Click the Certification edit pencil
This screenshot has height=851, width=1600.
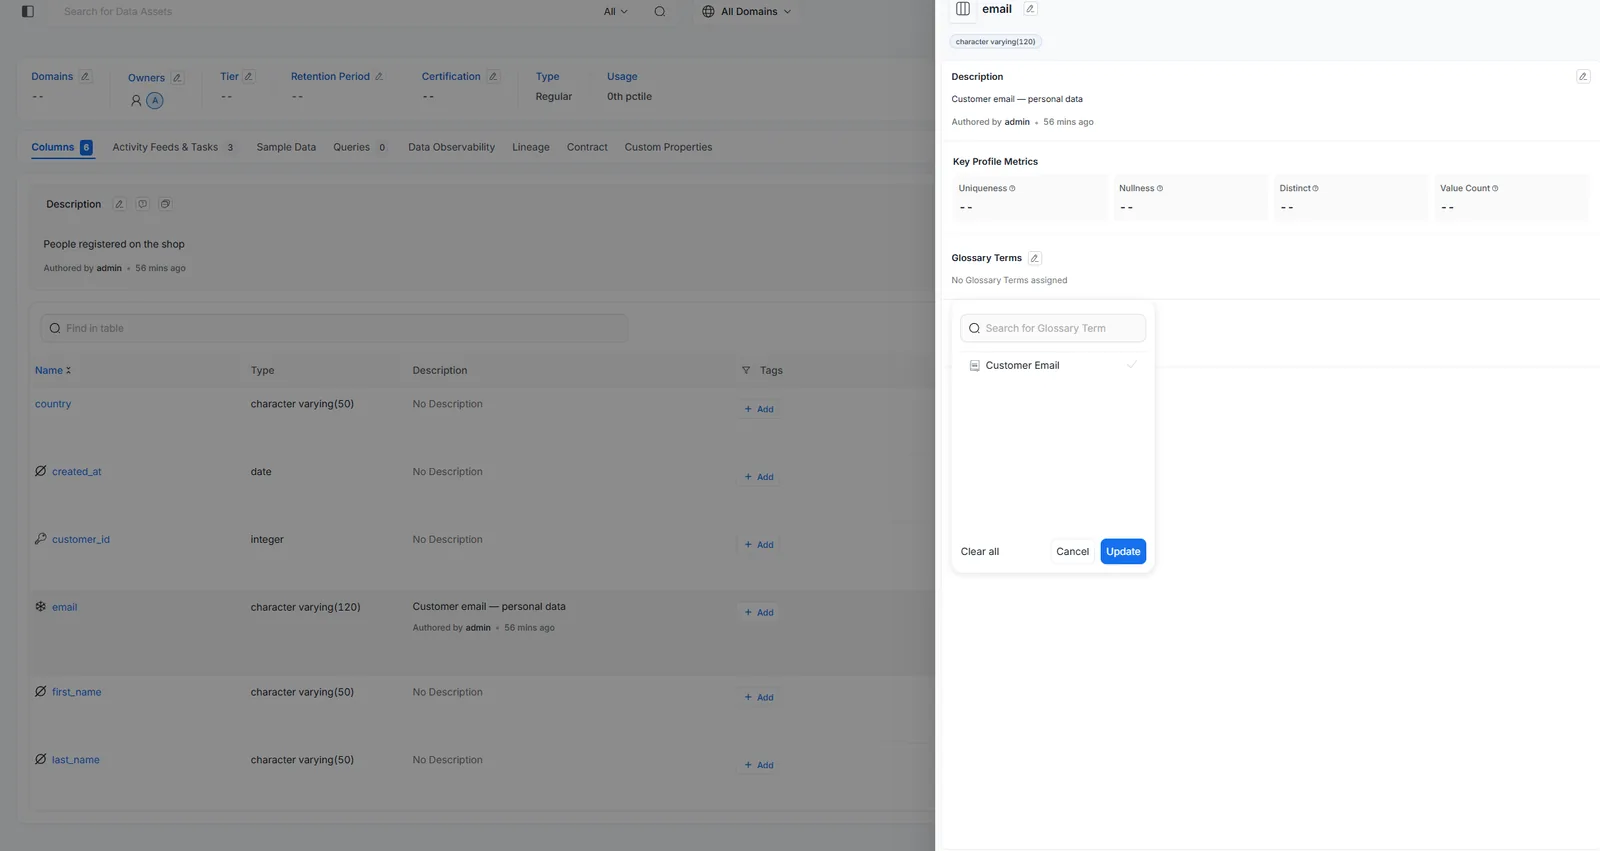click(493, 76)
